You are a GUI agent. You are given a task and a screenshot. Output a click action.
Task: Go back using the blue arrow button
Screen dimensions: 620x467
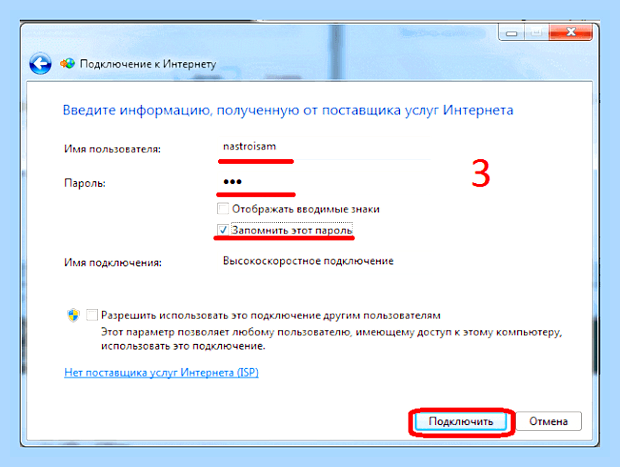click(40, 63)
